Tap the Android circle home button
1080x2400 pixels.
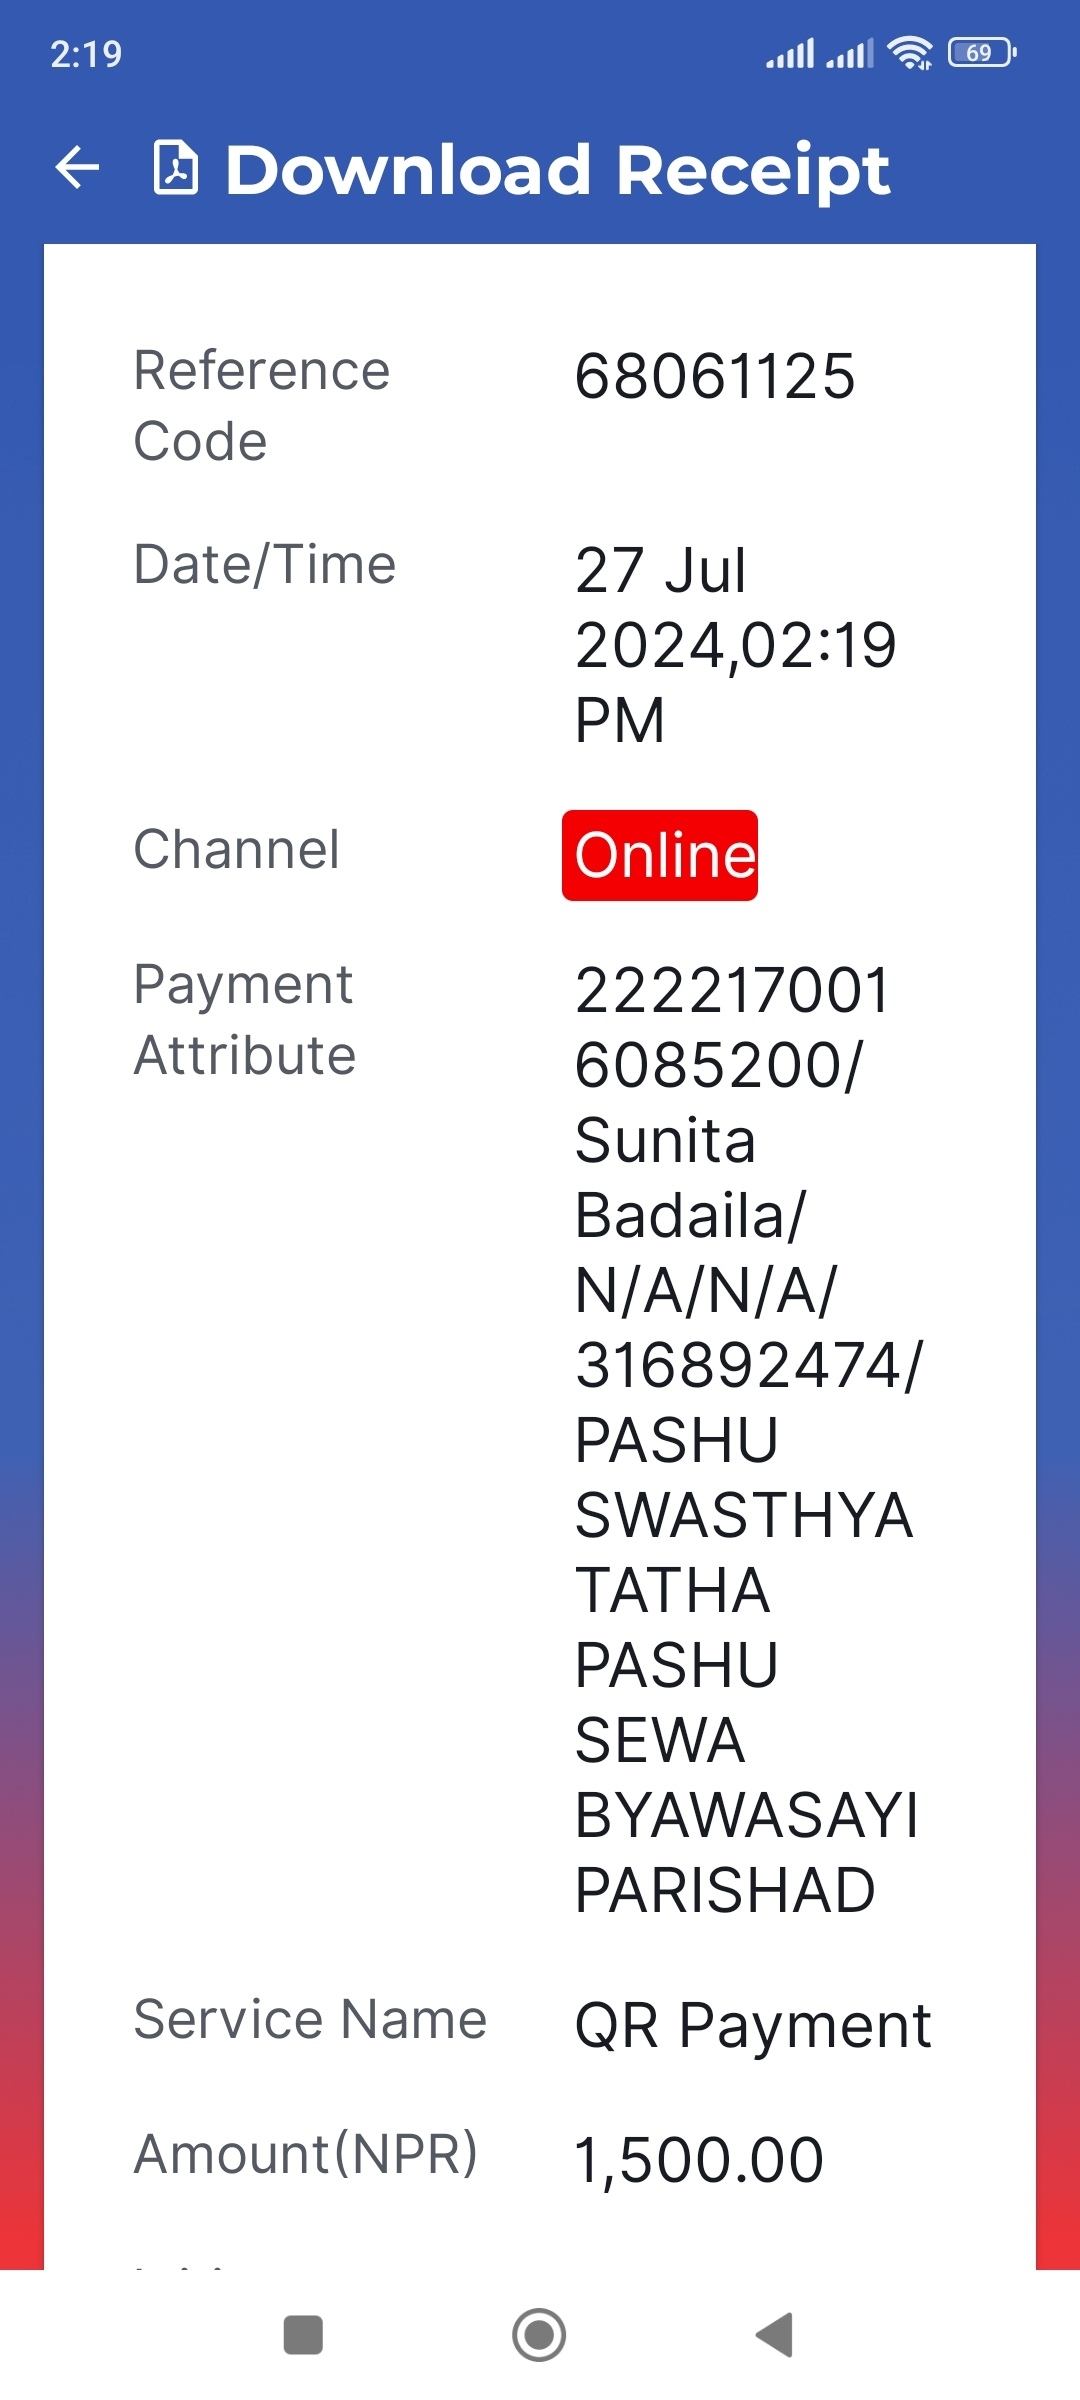(539, 2335)
